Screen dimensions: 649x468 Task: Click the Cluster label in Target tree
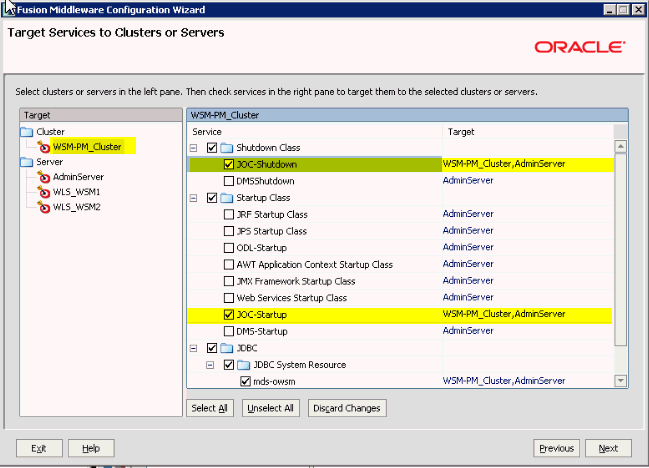click(50, 132)
